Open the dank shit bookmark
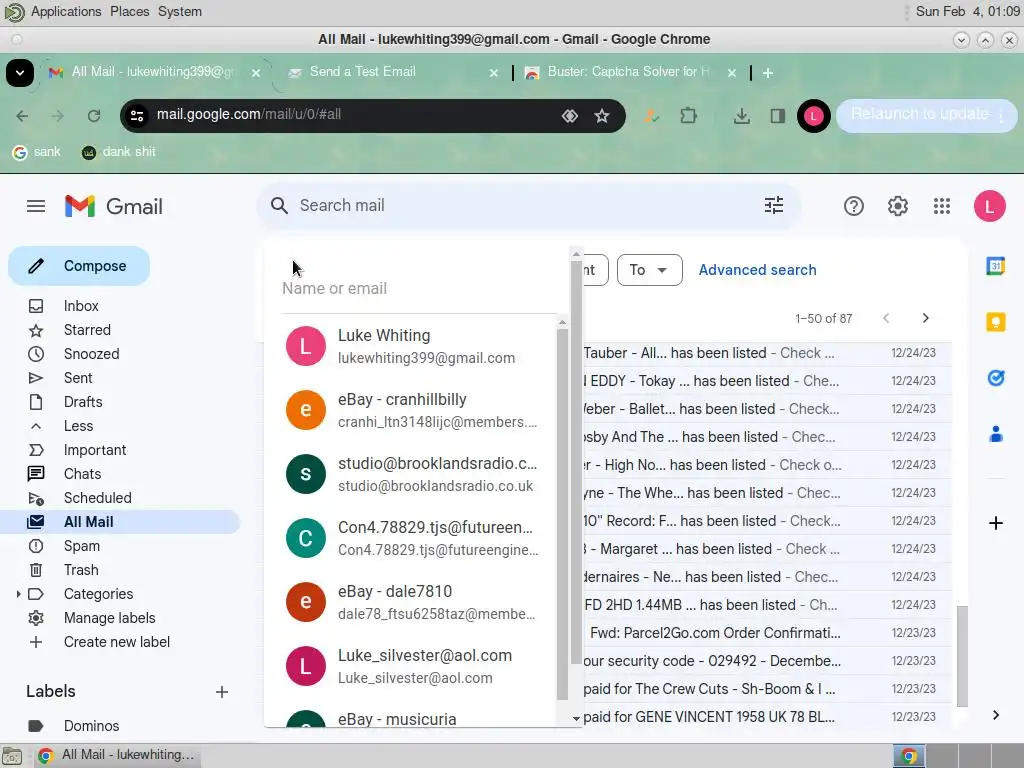Screen dimensions: 1024x768 [119, 152]
